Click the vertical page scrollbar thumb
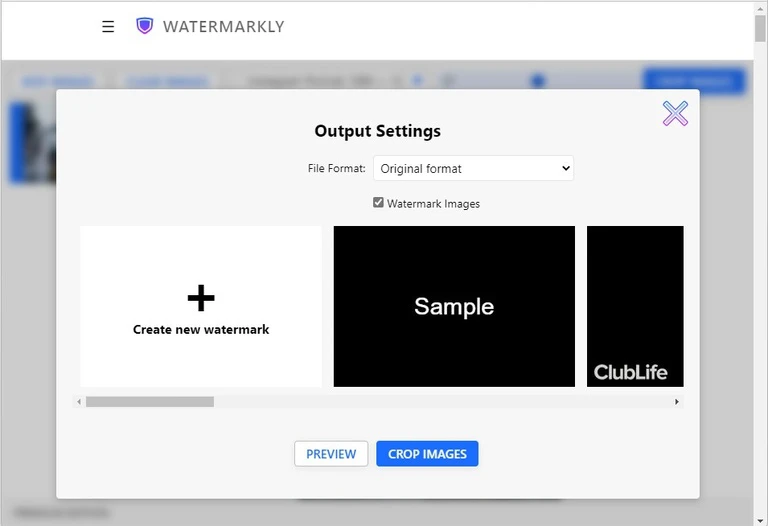The width and height of the screenshot is (768, 526). point(760,27)
